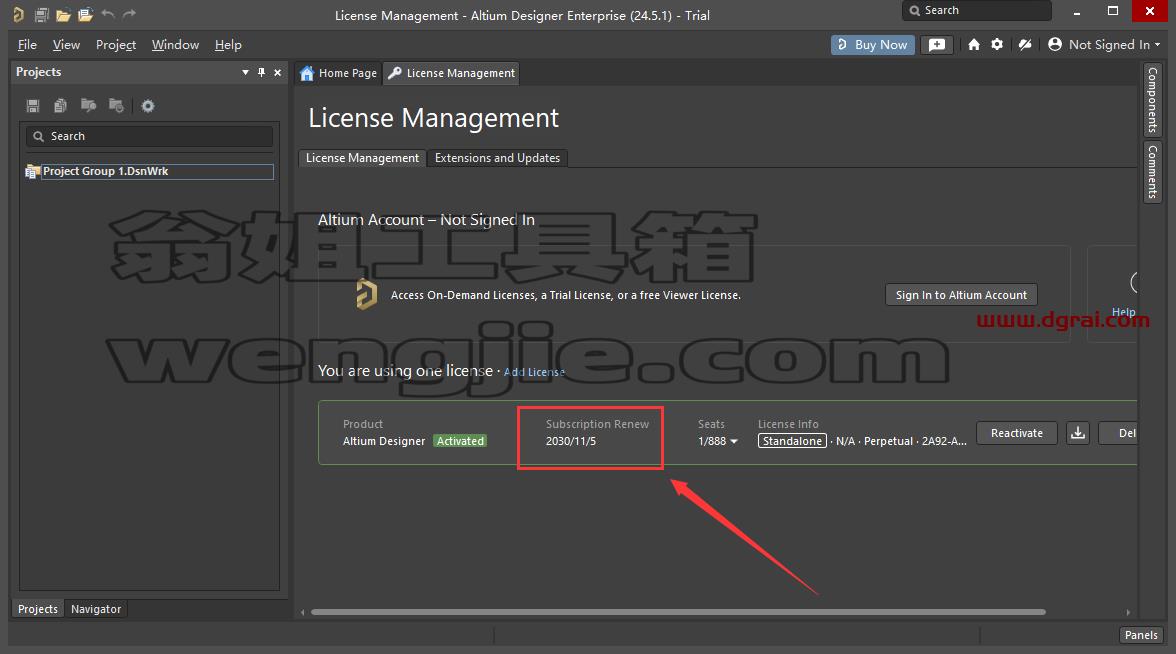This screenshot has width=1176, height=654.
Task: Open the Window menu
Action: click(x=175, y=45)
